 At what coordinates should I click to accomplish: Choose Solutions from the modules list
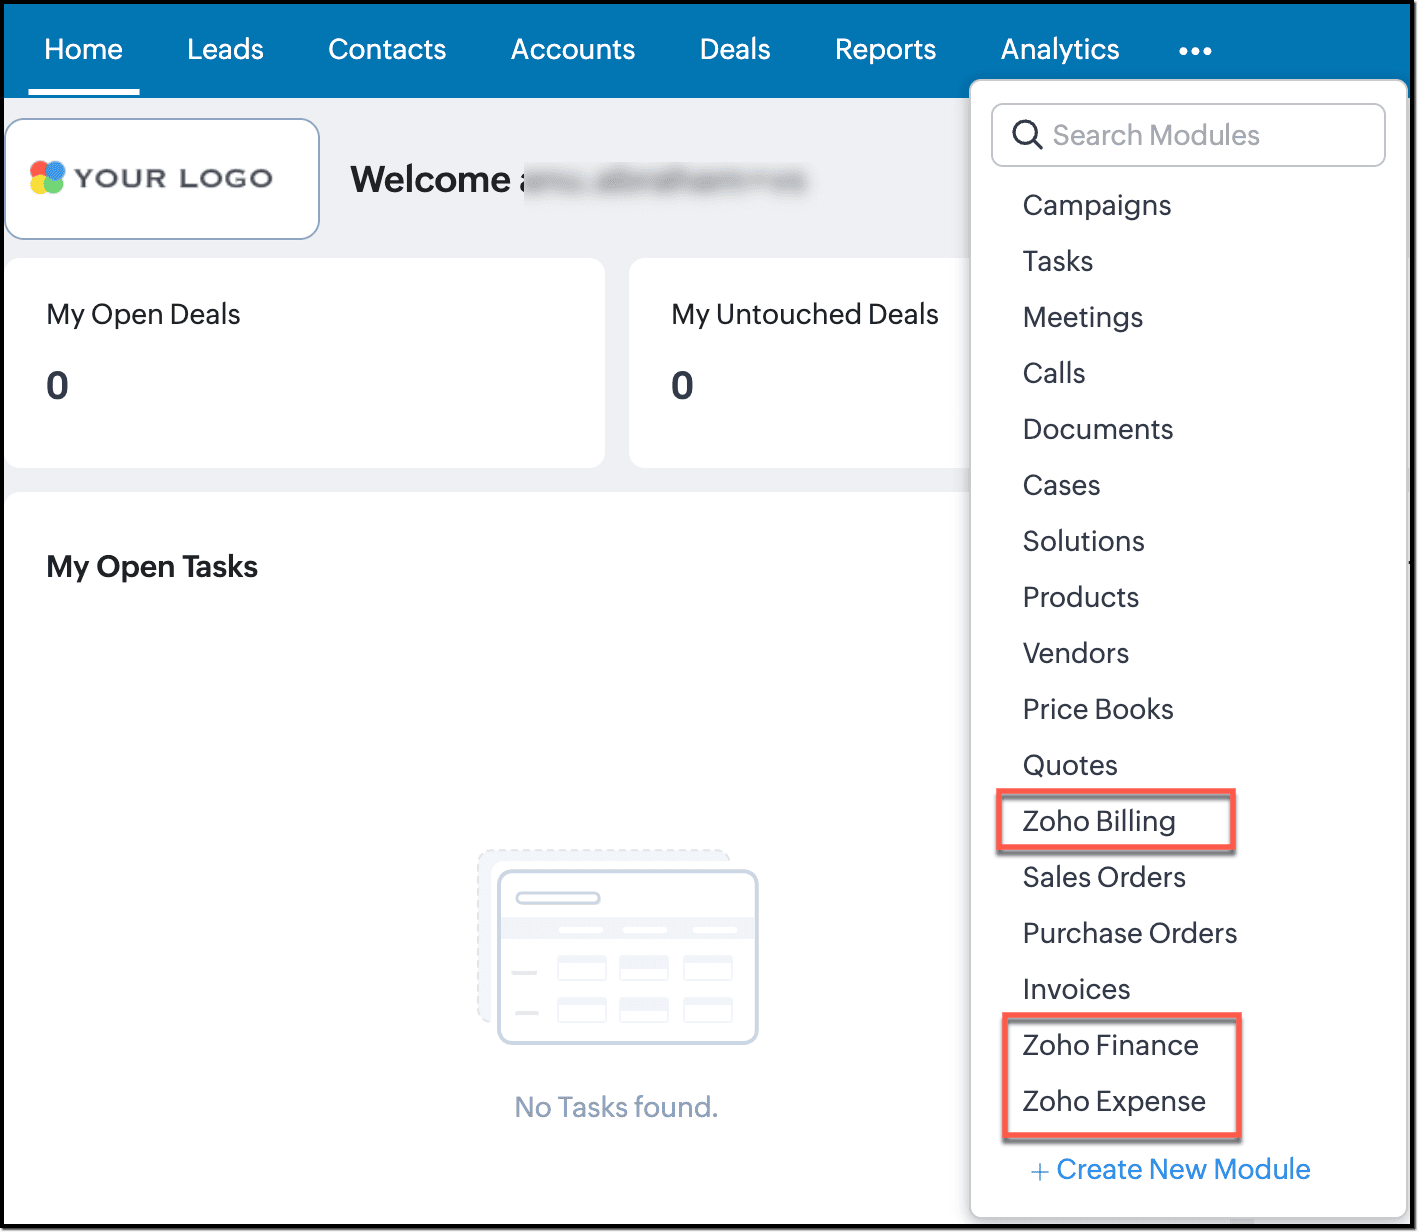click(1084, 542)
